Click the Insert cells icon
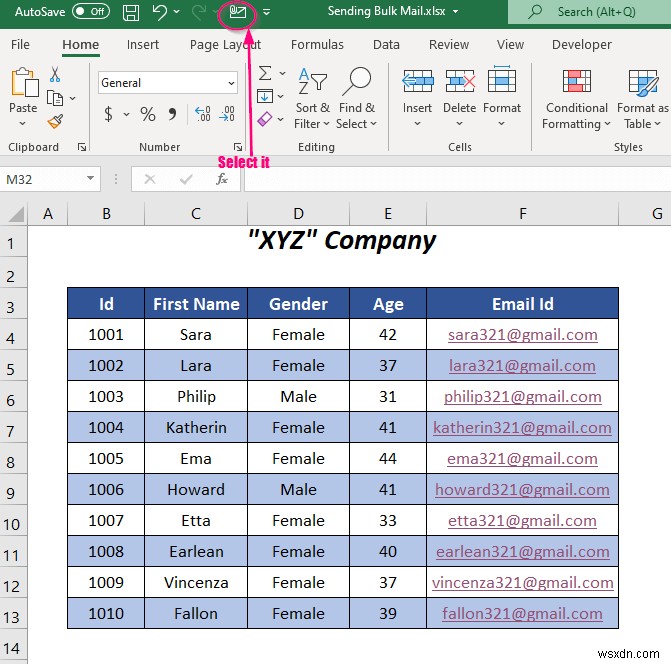 pos(418,81)
